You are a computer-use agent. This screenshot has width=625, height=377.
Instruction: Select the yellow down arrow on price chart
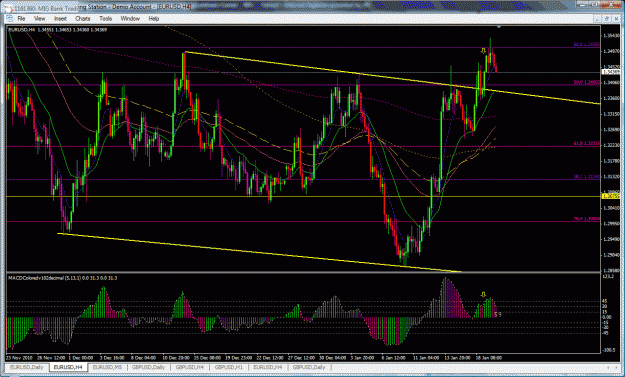coord(483,51)
